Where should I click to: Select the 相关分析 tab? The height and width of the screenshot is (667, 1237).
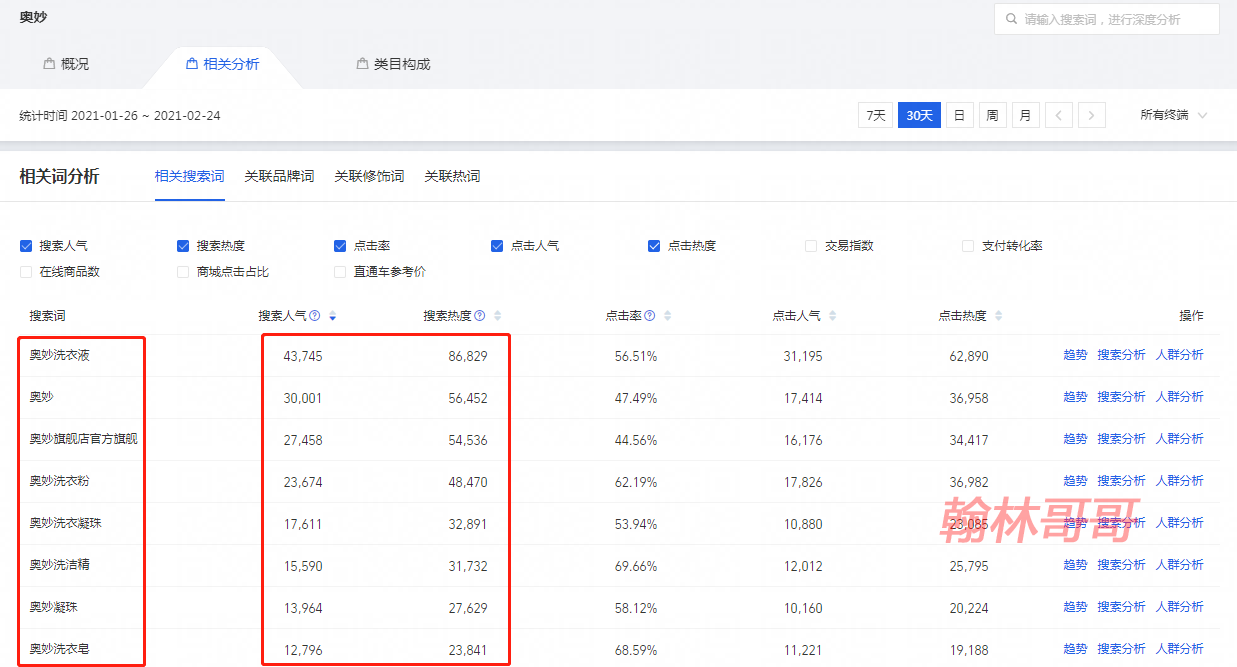223,64
